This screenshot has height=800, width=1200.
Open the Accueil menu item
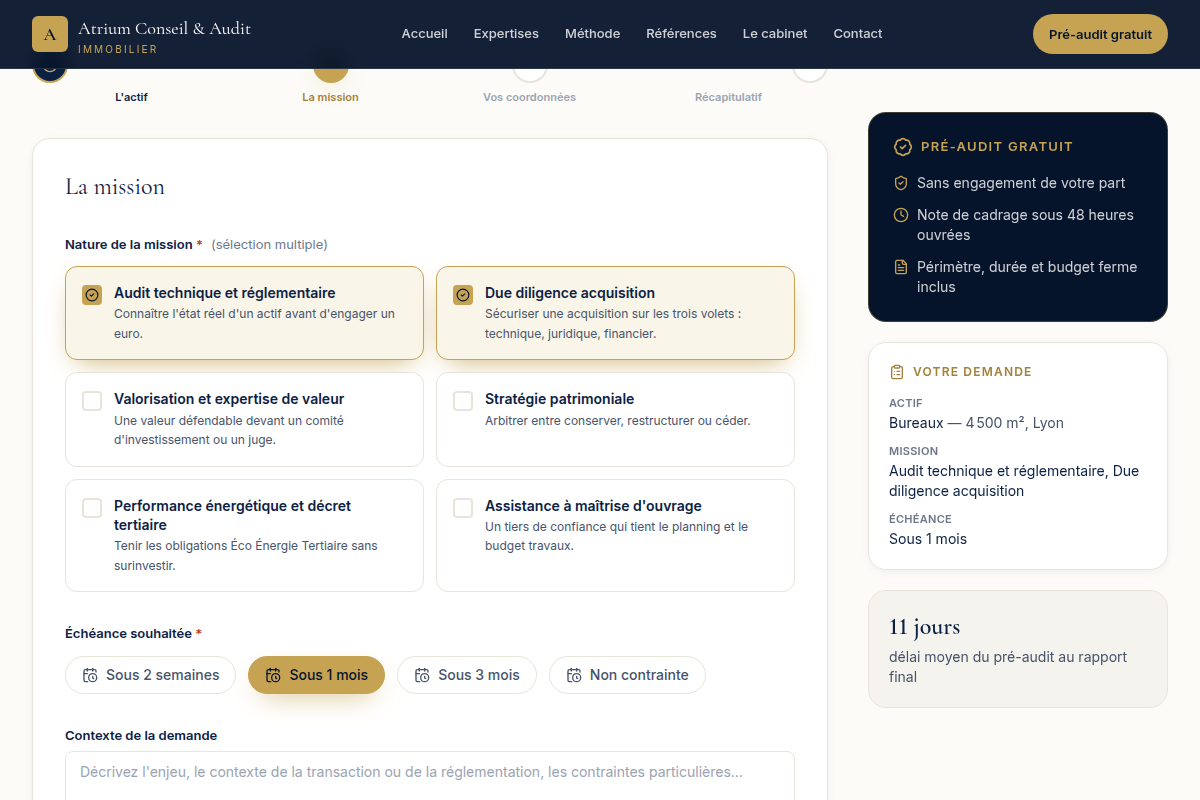(425, 34)
